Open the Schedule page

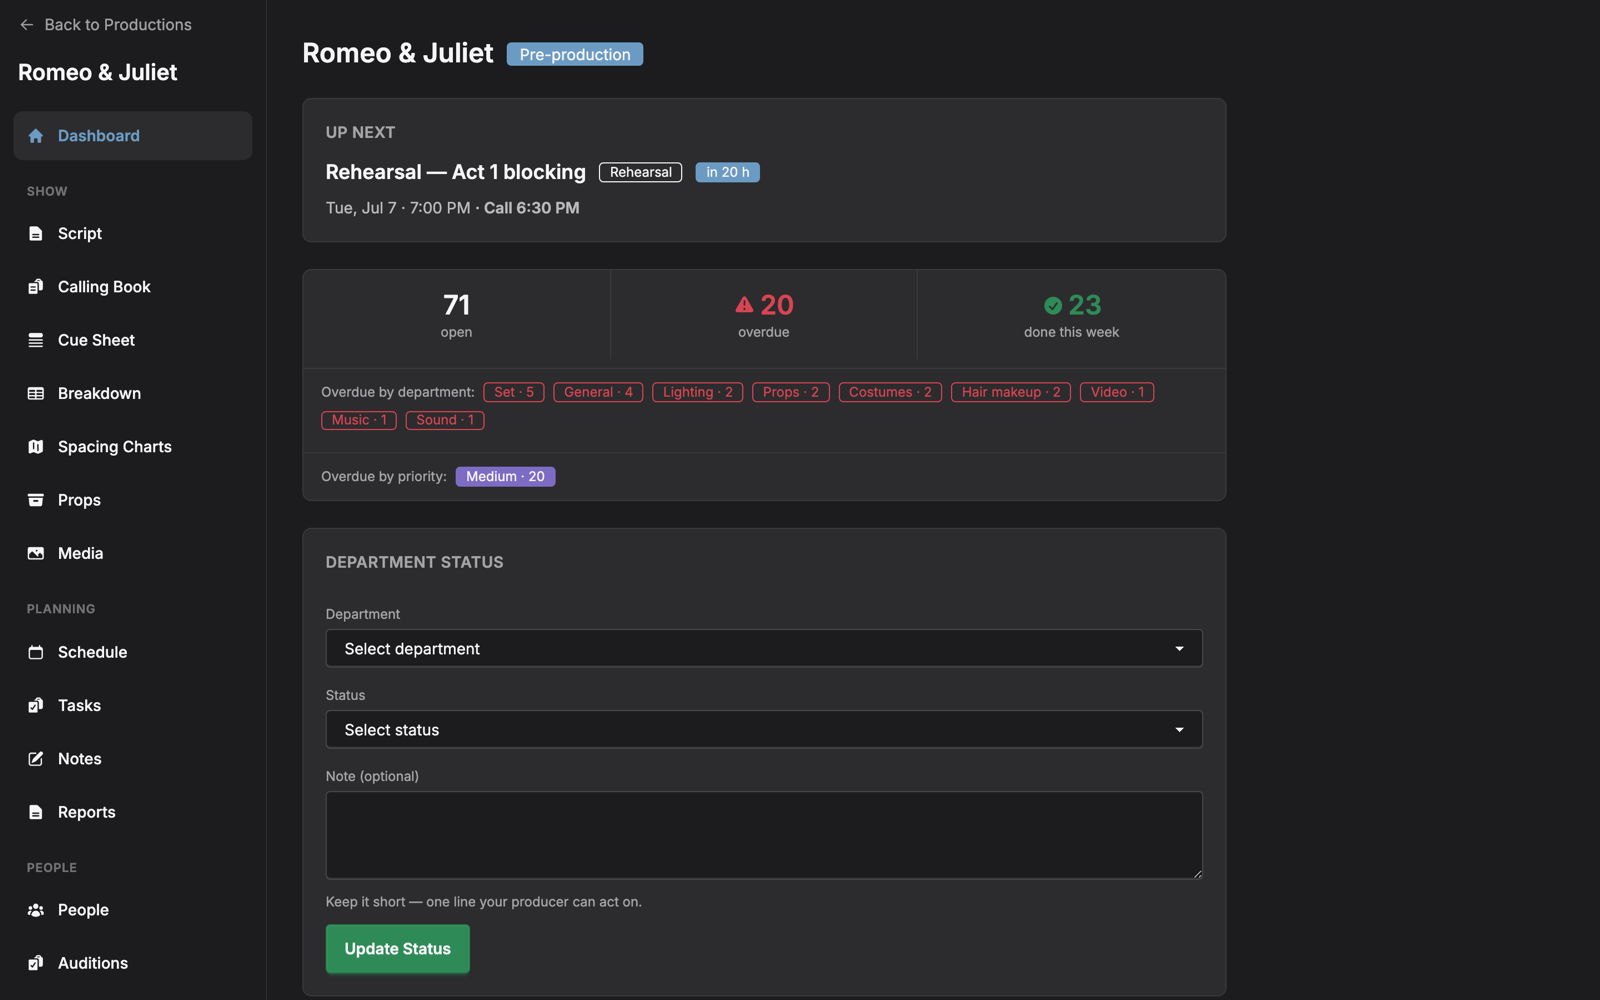133,652
